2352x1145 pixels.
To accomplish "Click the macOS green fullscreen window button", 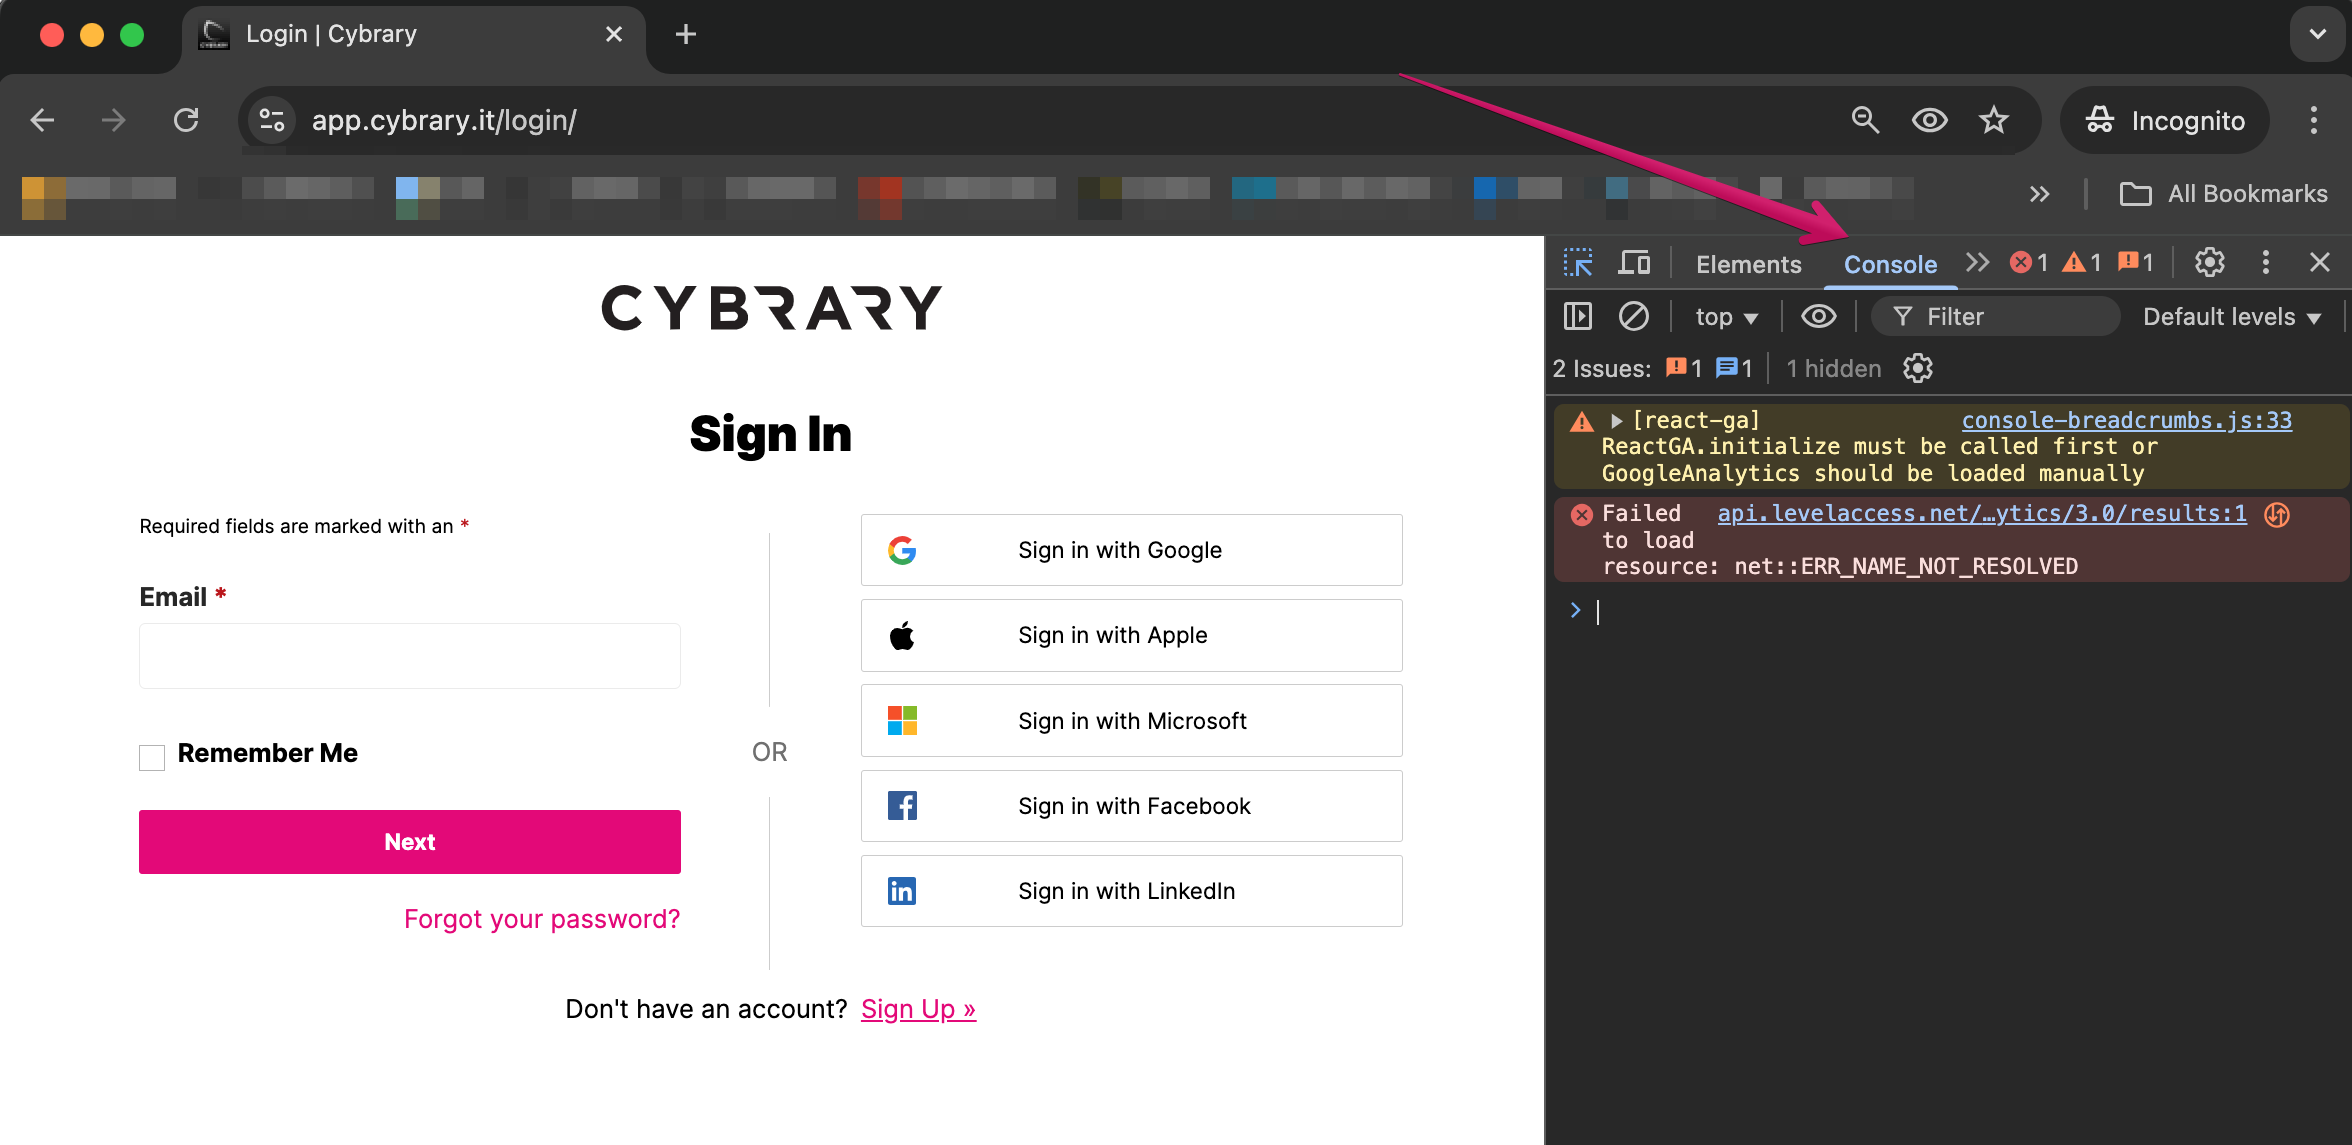I will (132, 35).
